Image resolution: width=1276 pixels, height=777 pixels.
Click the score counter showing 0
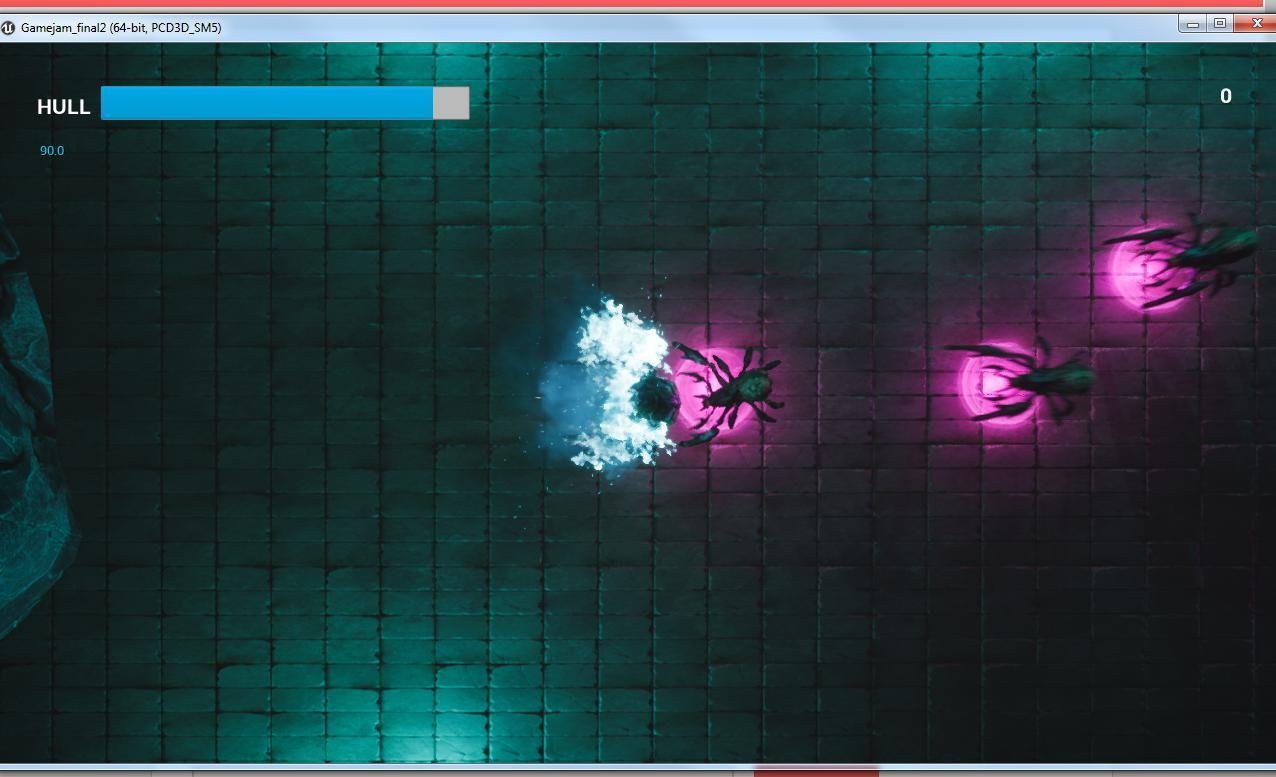(x=1225, y=96)
